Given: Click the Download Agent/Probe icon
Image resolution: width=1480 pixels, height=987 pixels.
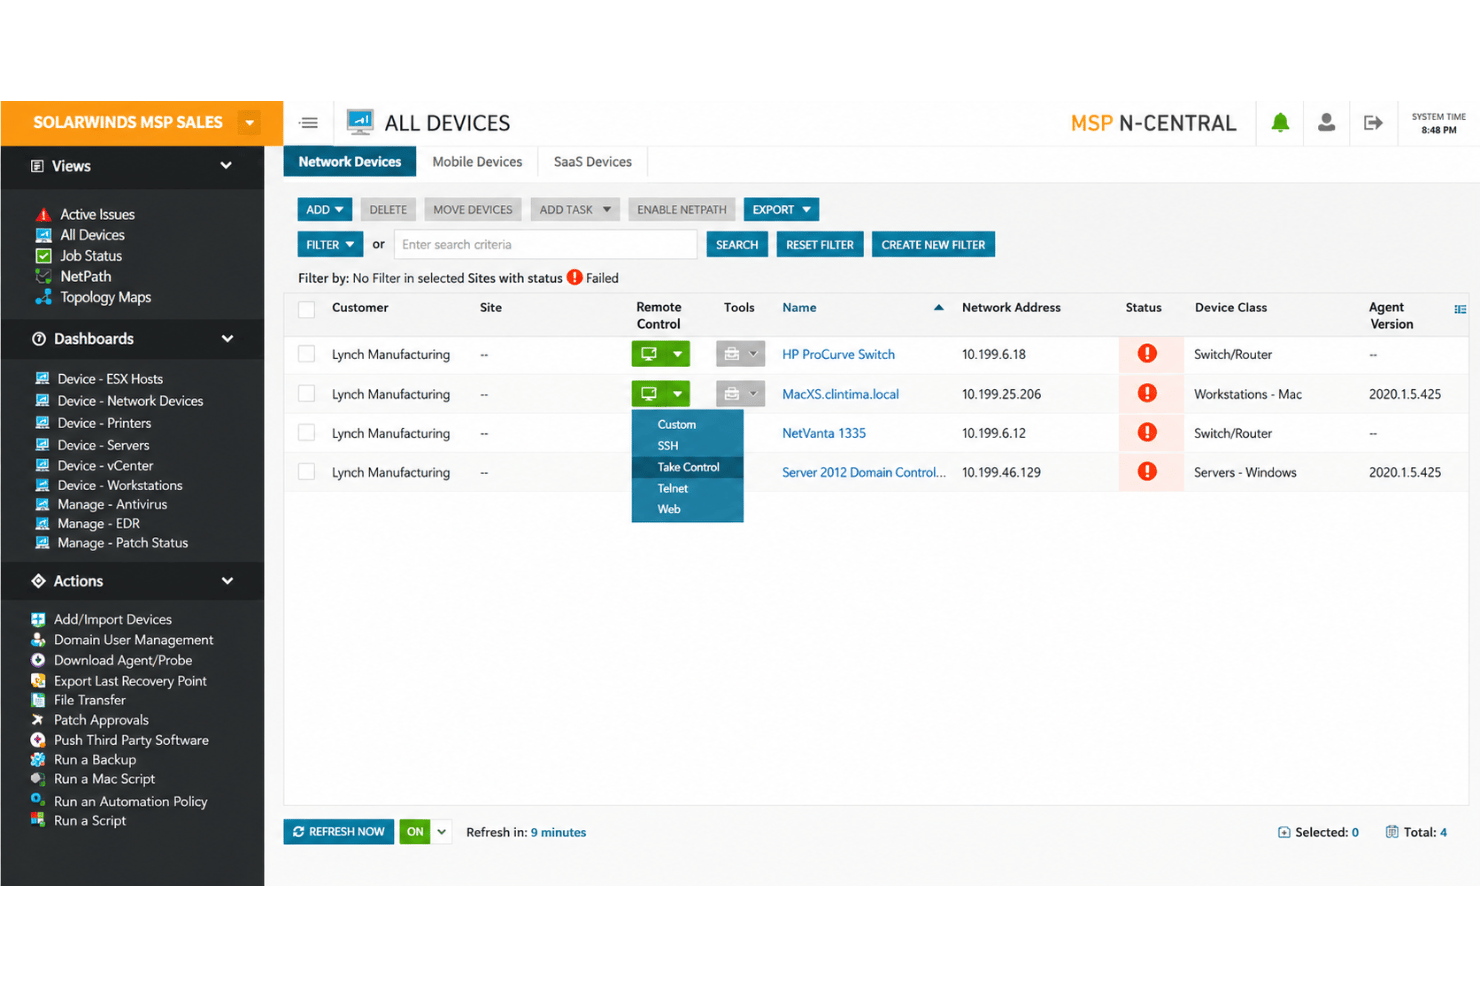Looking at the screenshot, I should point(38,660).
